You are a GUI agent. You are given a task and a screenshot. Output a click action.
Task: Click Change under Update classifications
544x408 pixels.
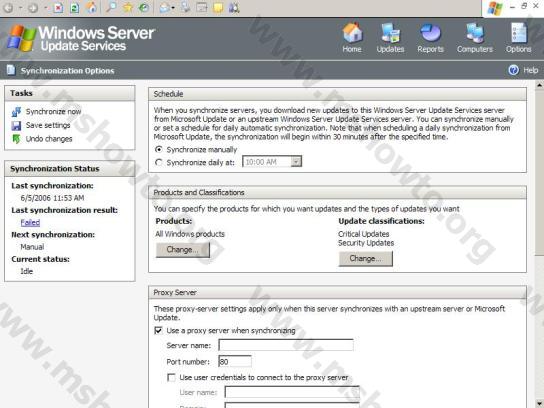366,258
